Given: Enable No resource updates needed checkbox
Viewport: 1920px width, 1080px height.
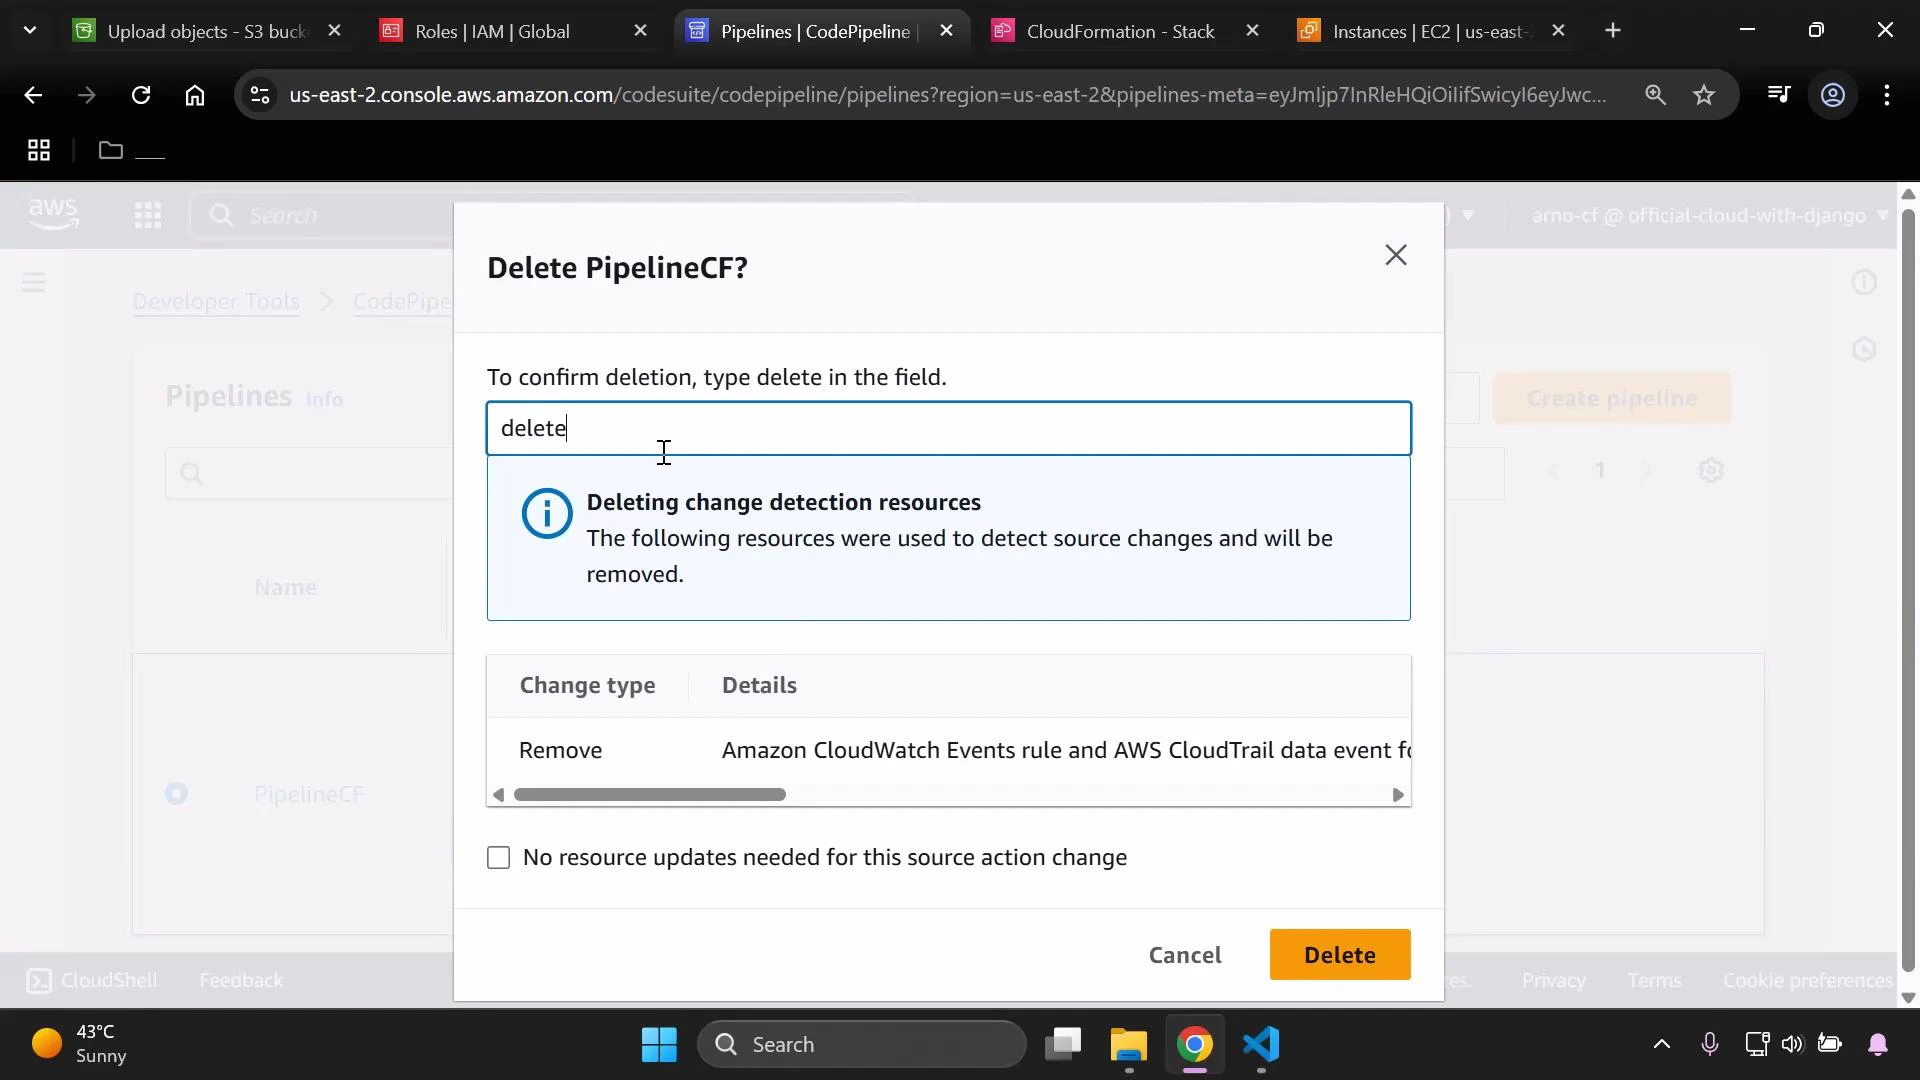Looking at the screenshot, I should click(x=499, y=857).
